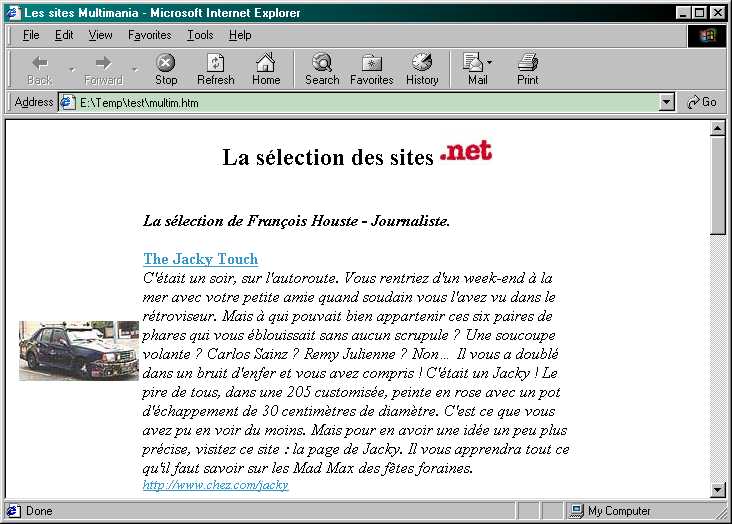
Task: Minimize the Internet Explorer window
Action: point(683,13)
